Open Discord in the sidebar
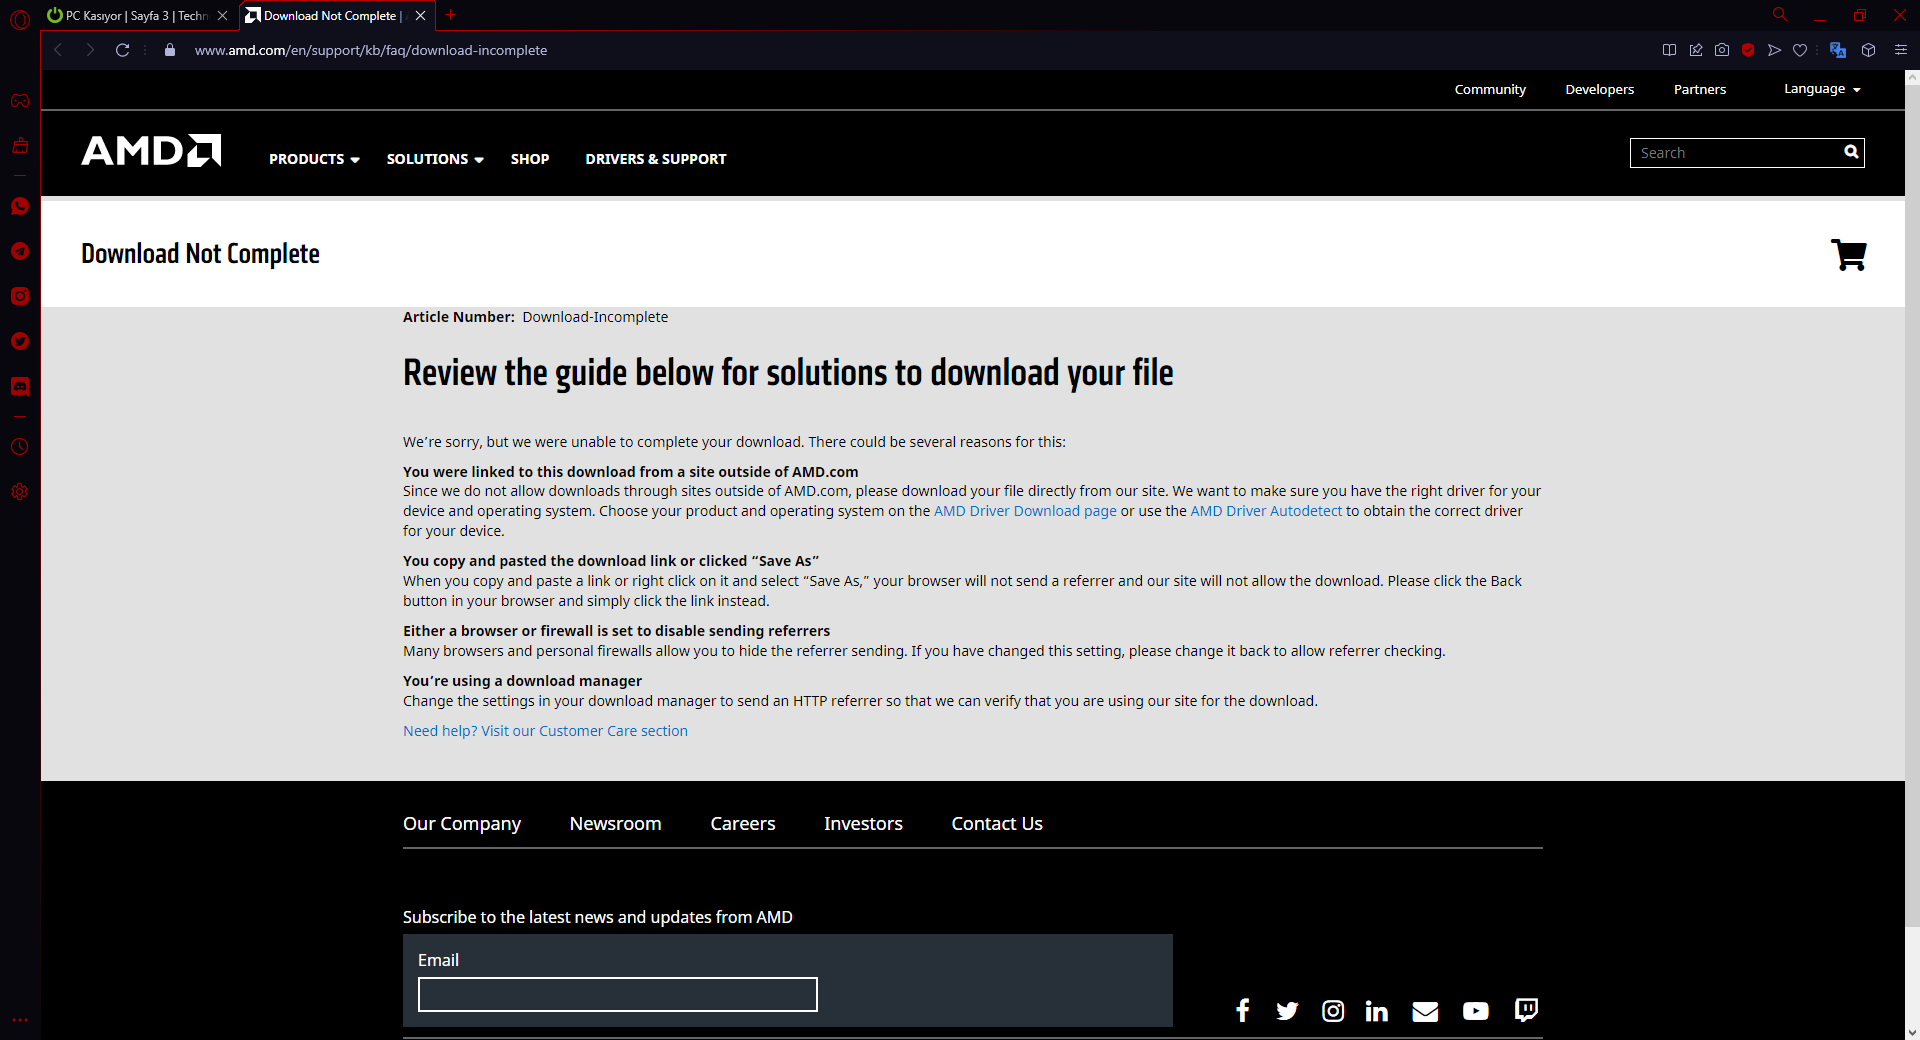Screen dimensions: 1920x1040 coord(20,386)
